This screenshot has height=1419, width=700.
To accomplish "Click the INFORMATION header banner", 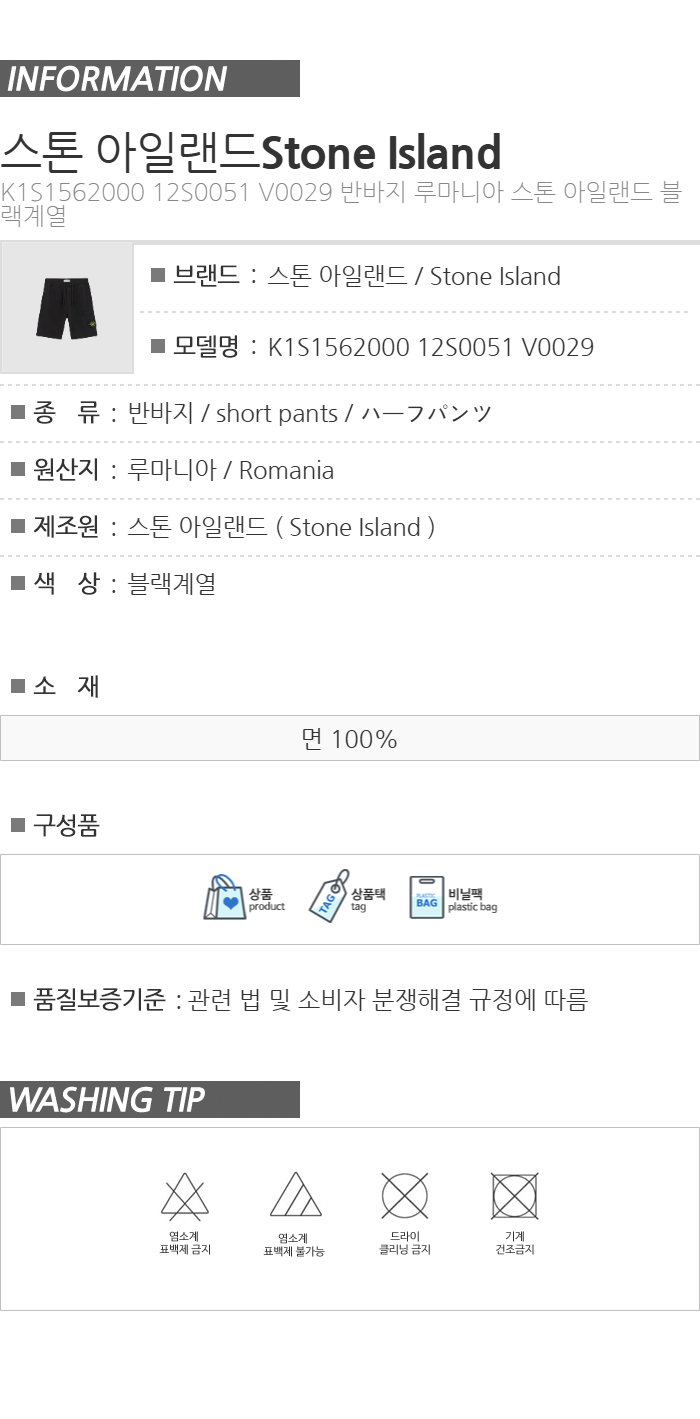I will 150,79.
